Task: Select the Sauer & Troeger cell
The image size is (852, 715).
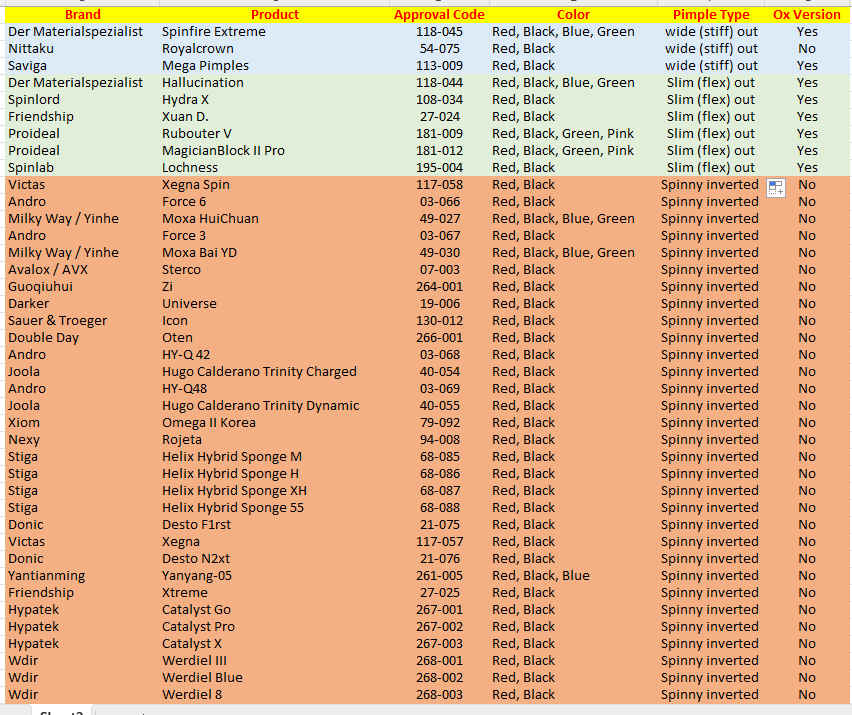Action: tap(82, 321)
